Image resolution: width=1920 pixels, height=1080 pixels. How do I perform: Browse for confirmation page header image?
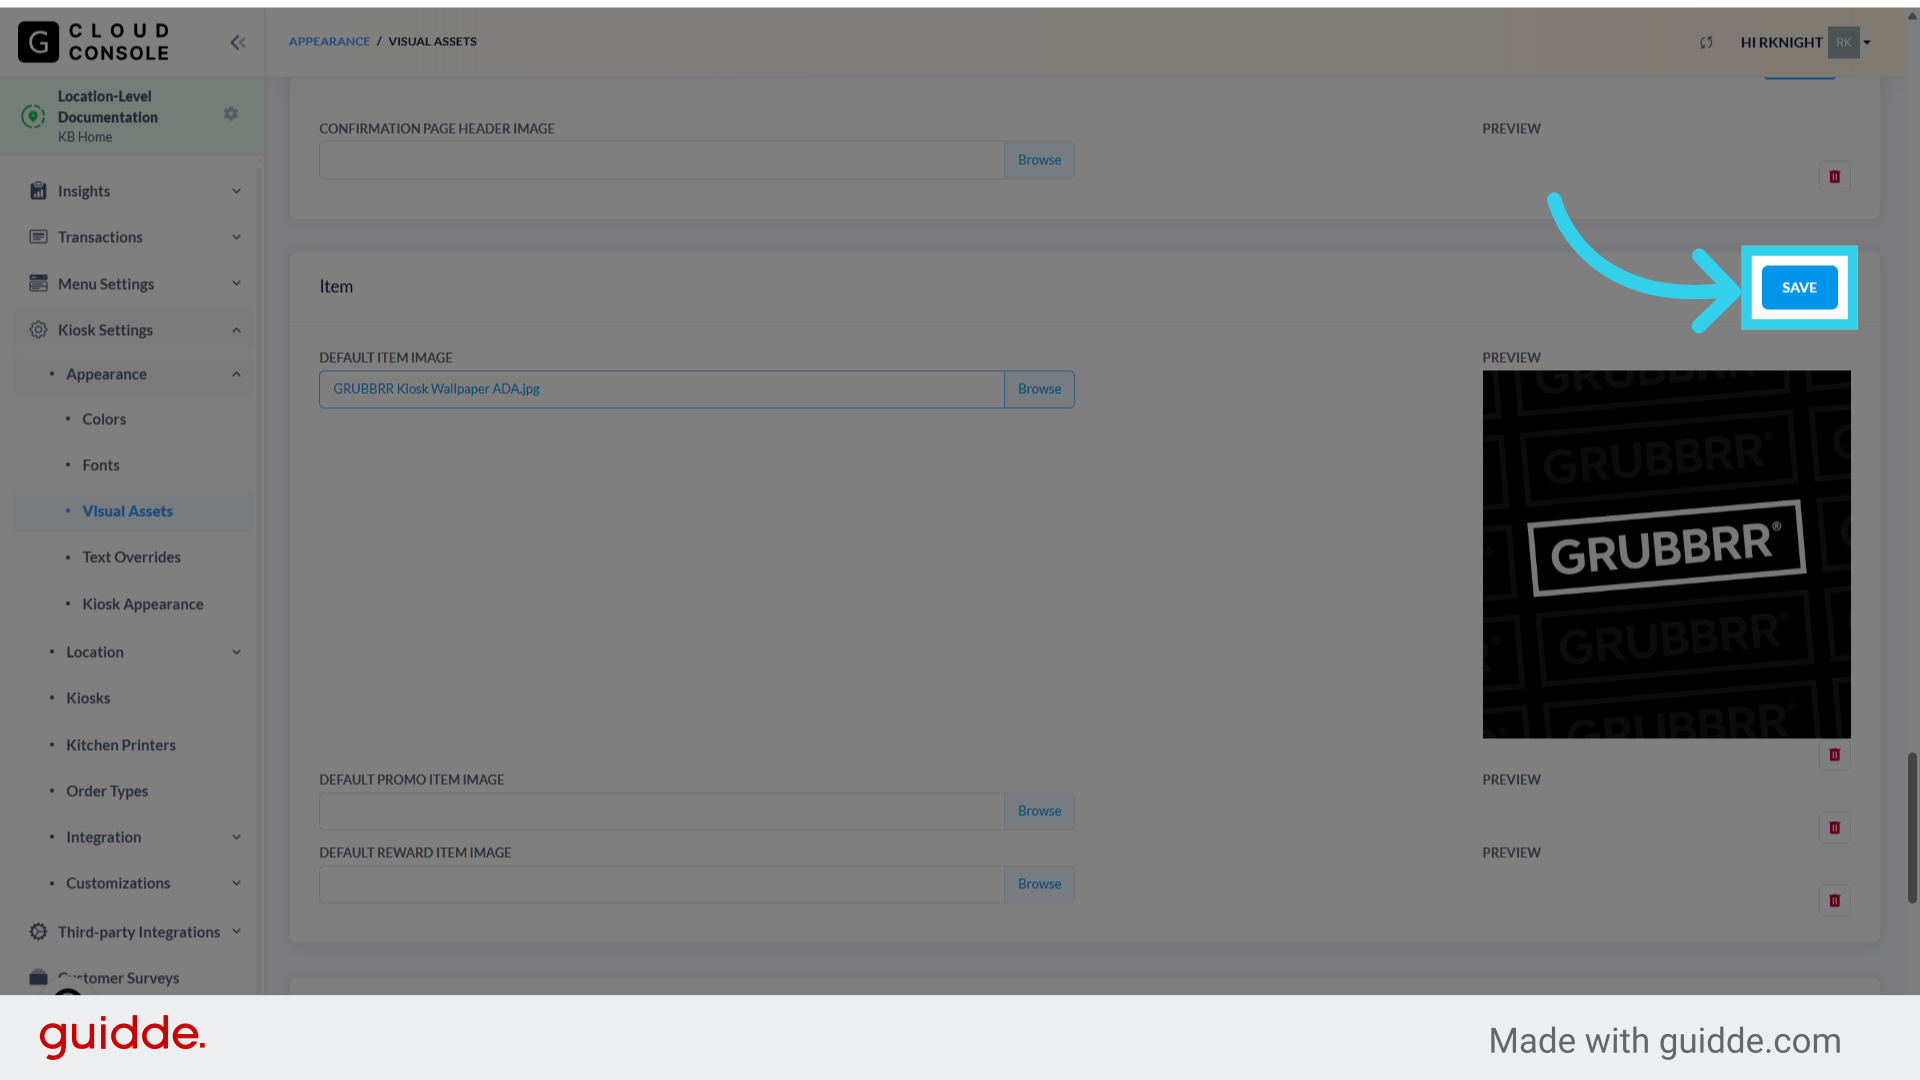[x=1039, y=160]
